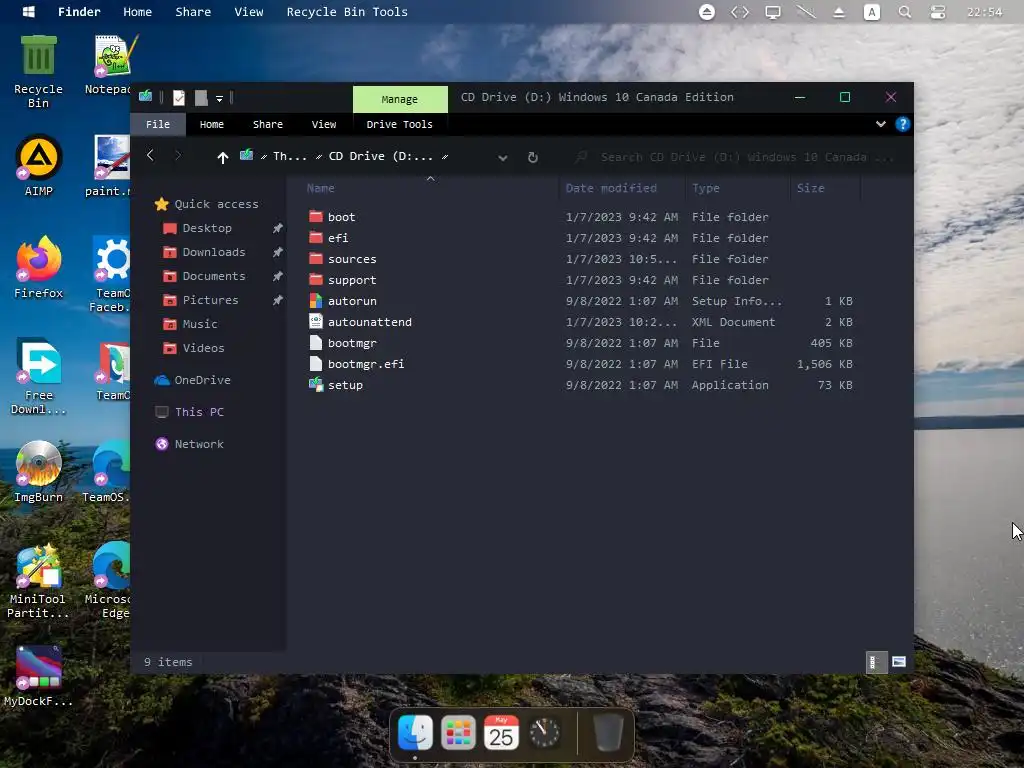Open Customize Quick Access Toolbar dropdown
Image resolution: width=1024 pixels, height=768 pixels.
(219, 99)
